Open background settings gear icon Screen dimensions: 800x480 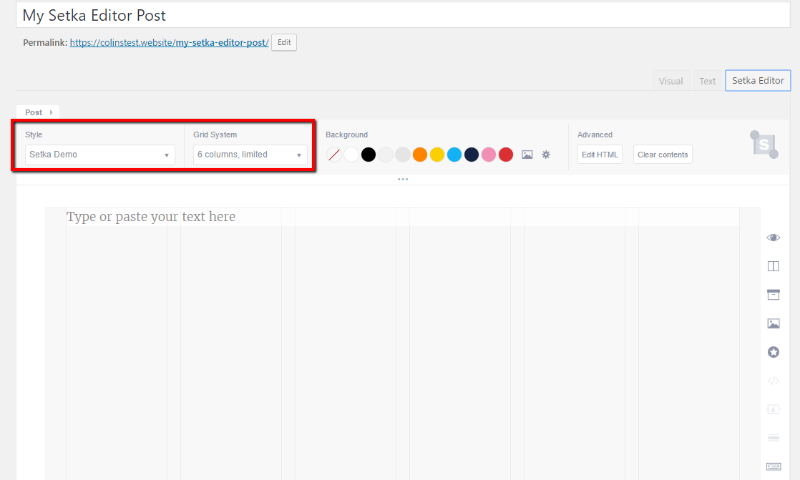(x=546, y=155)
